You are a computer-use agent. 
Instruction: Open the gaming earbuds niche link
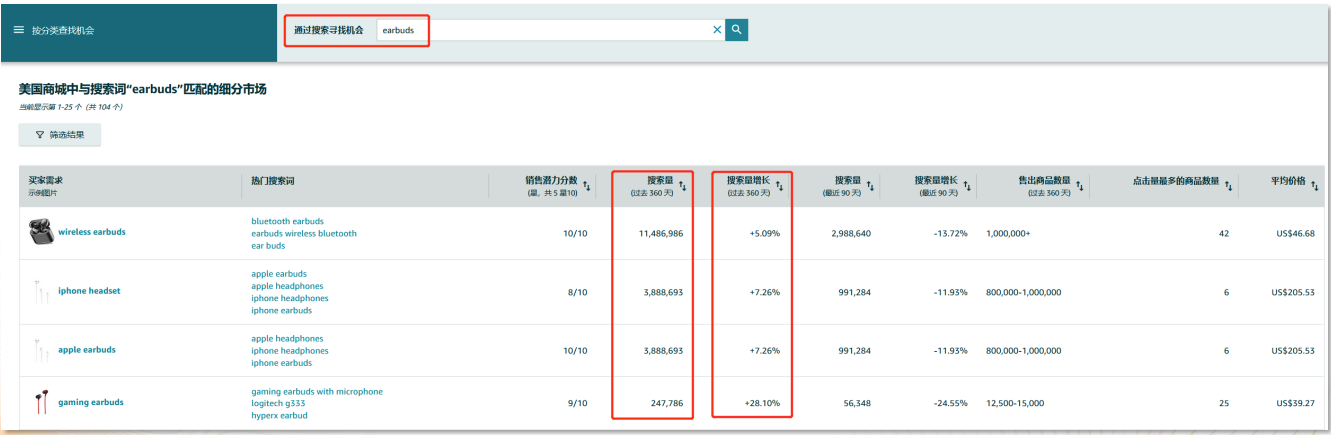pos(91,402)
